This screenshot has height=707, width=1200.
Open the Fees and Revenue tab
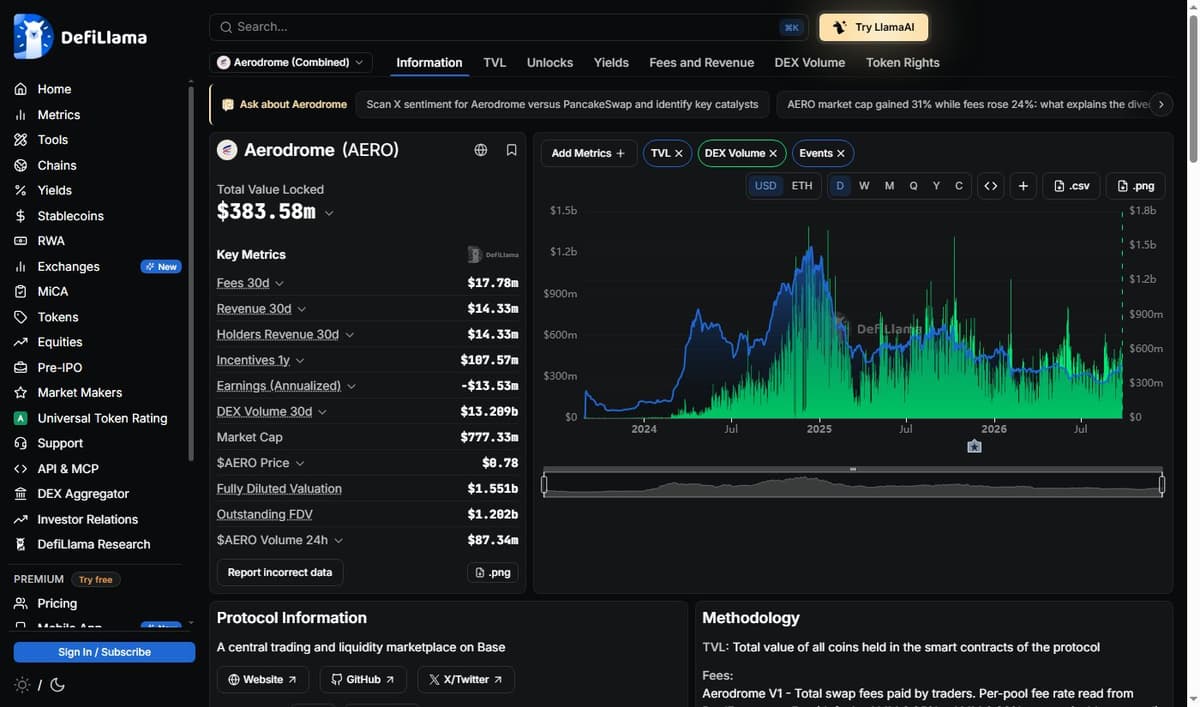point(701,62)
